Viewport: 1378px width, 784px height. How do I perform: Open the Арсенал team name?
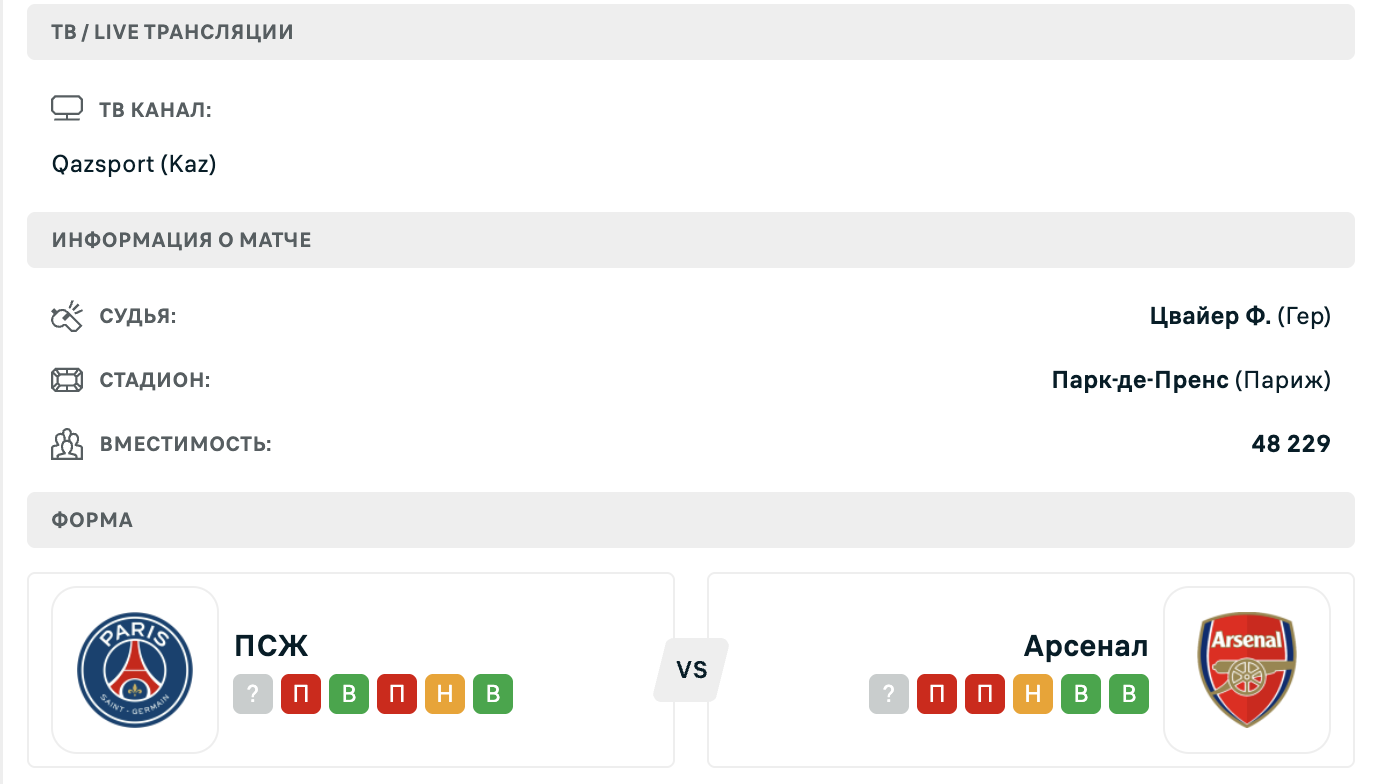1086,646
